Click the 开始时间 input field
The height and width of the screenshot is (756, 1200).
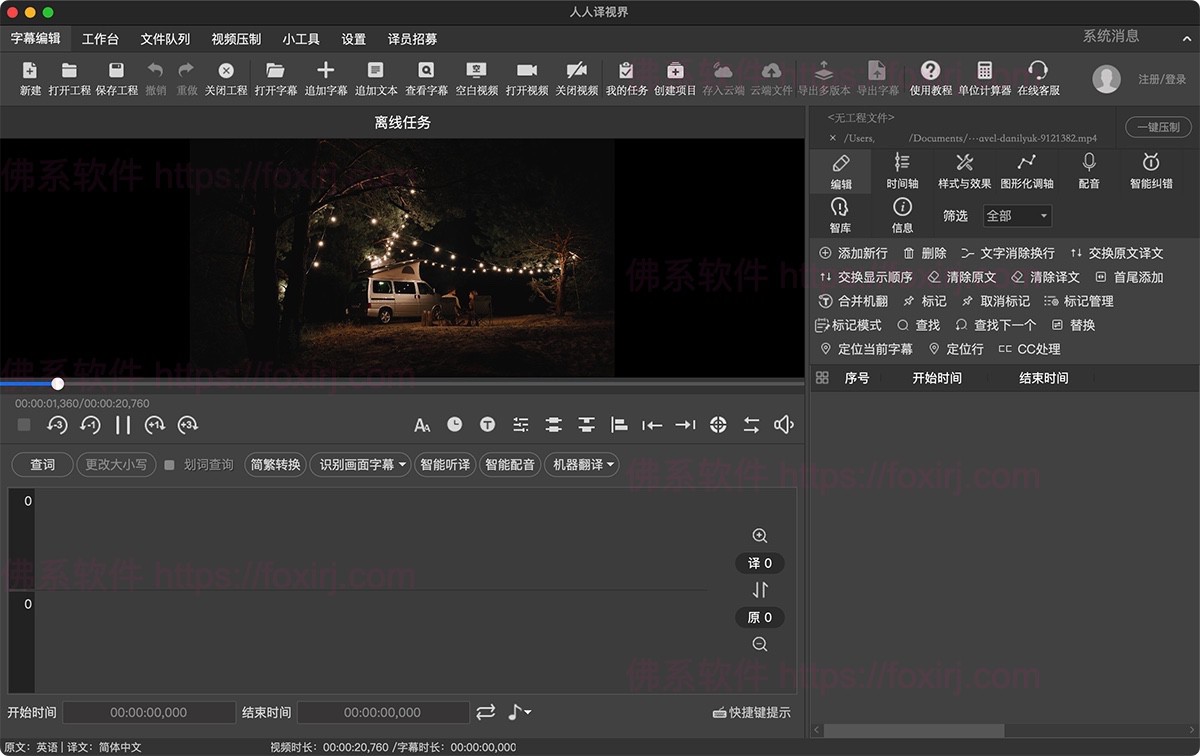149,713
